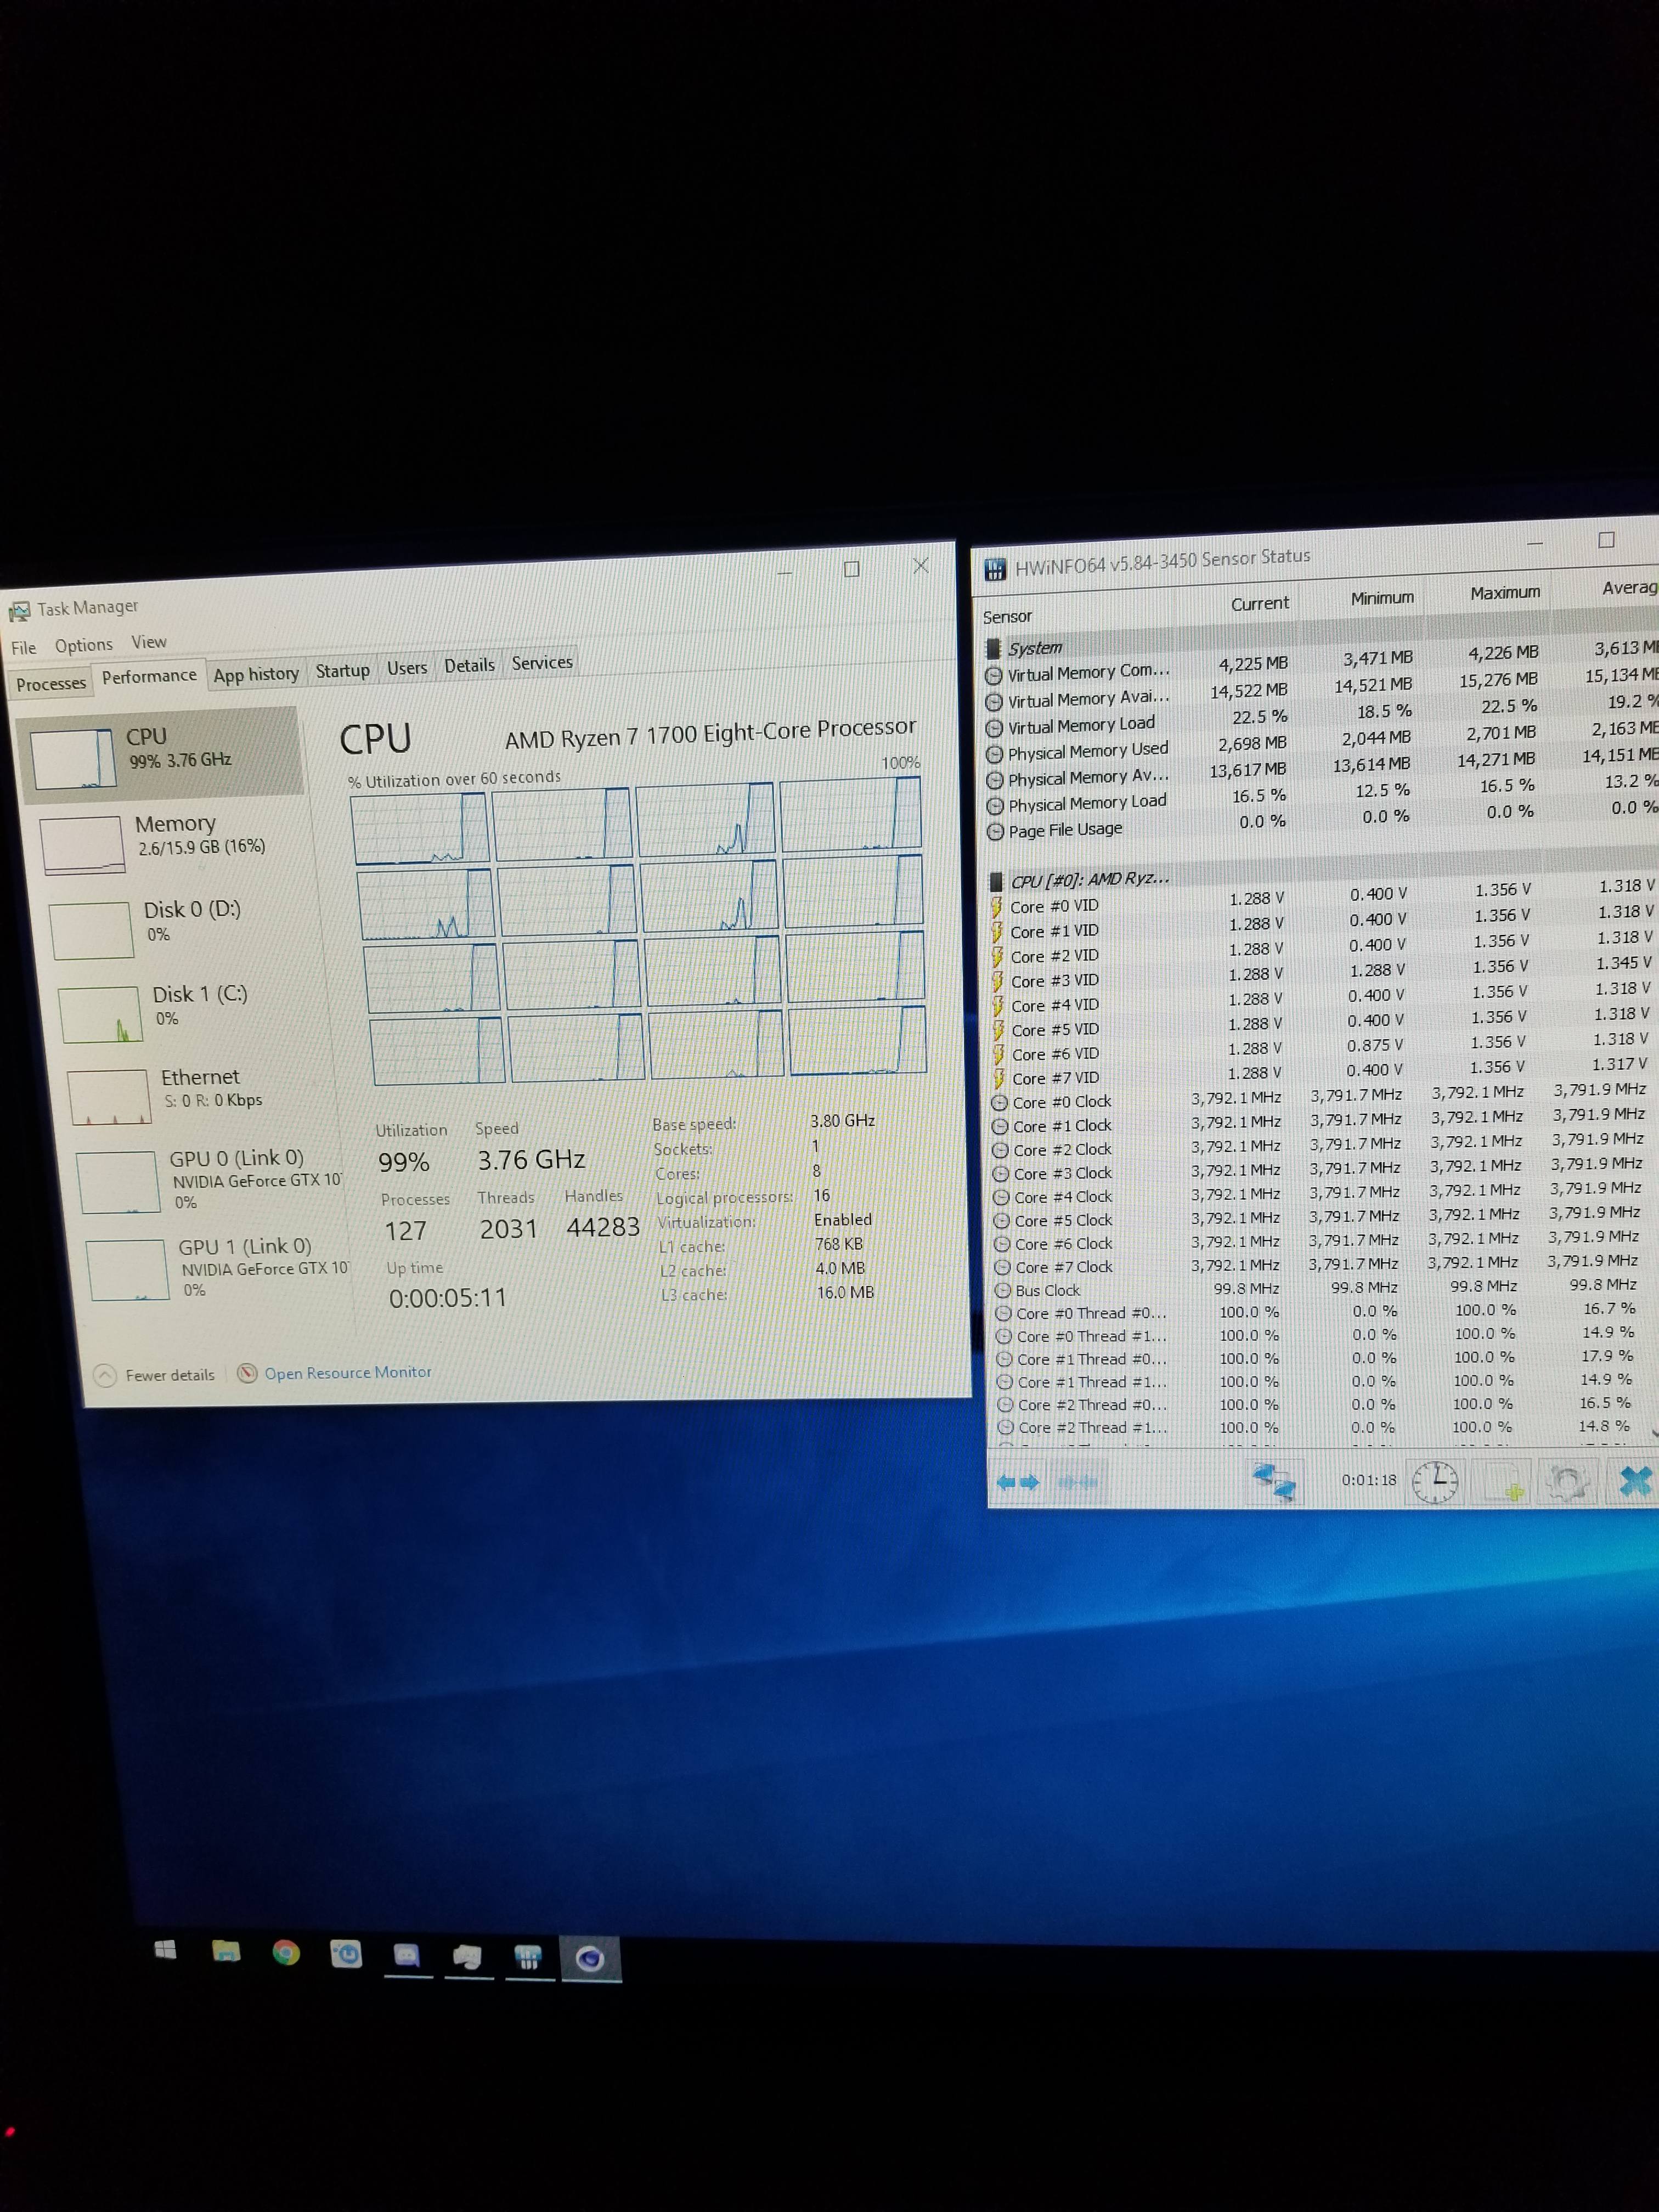This screenshot has width=1659, height=2212.
Task: Switch to the App history tab
Action: pyautogui.click(x=256, y=674)
